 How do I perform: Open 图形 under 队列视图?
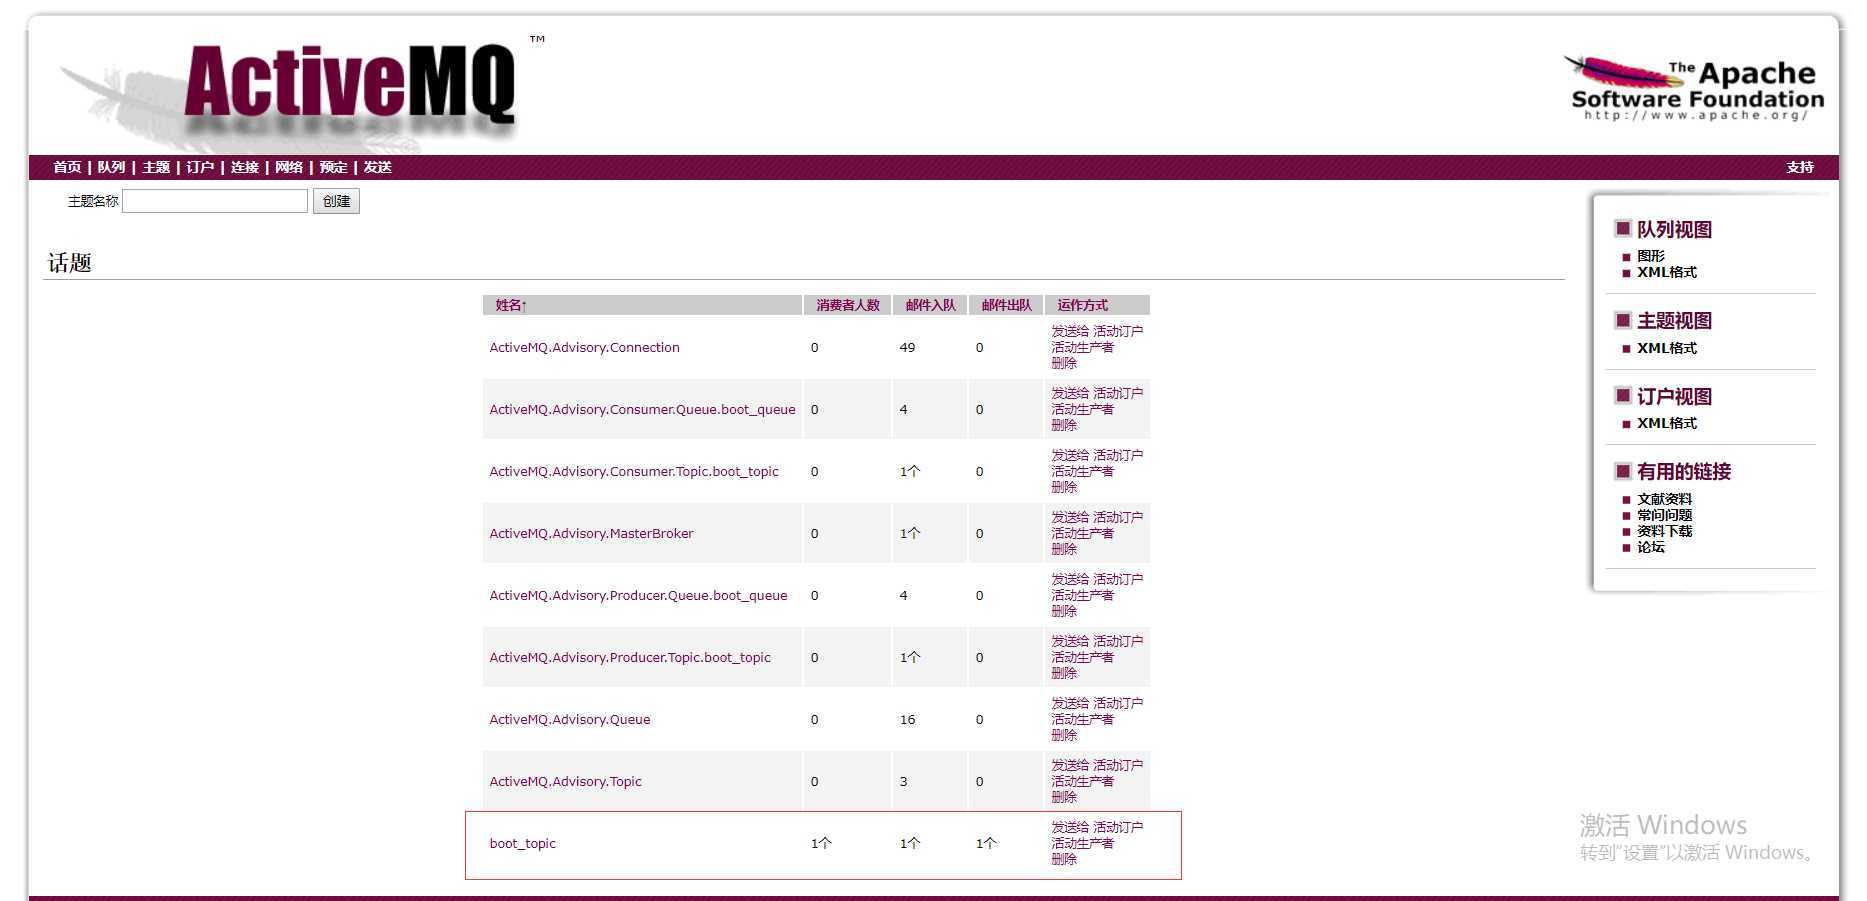[1651, 256]
